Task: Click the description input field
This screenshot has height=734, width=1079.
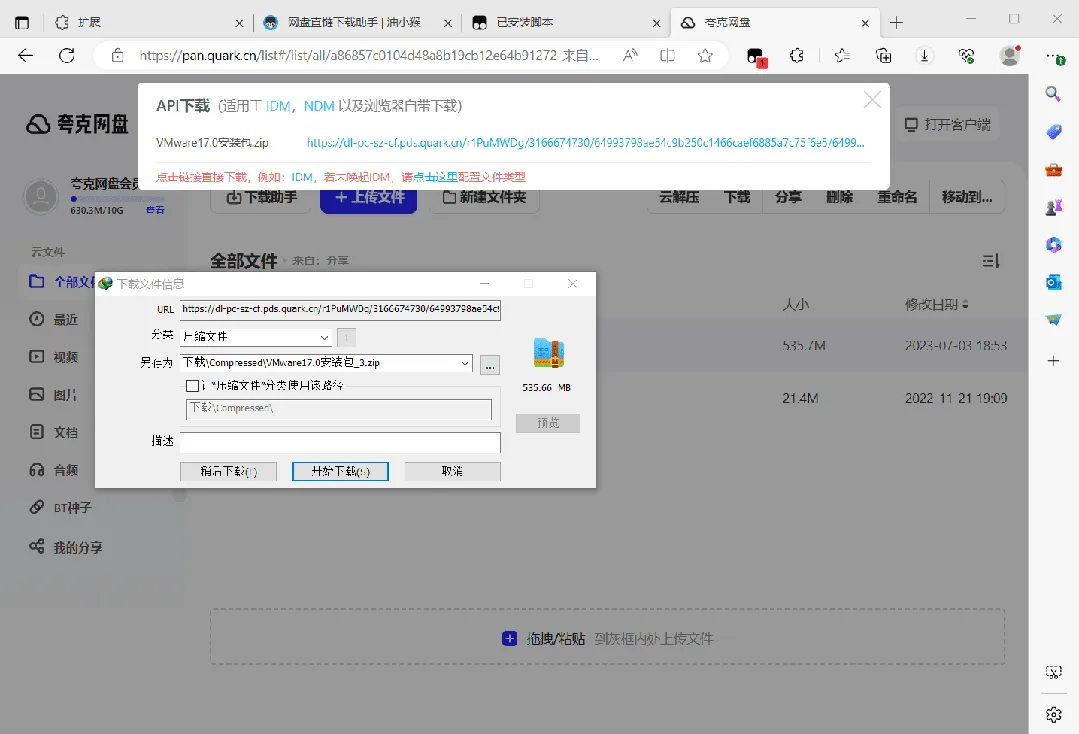Action: [x=340, y=442]
